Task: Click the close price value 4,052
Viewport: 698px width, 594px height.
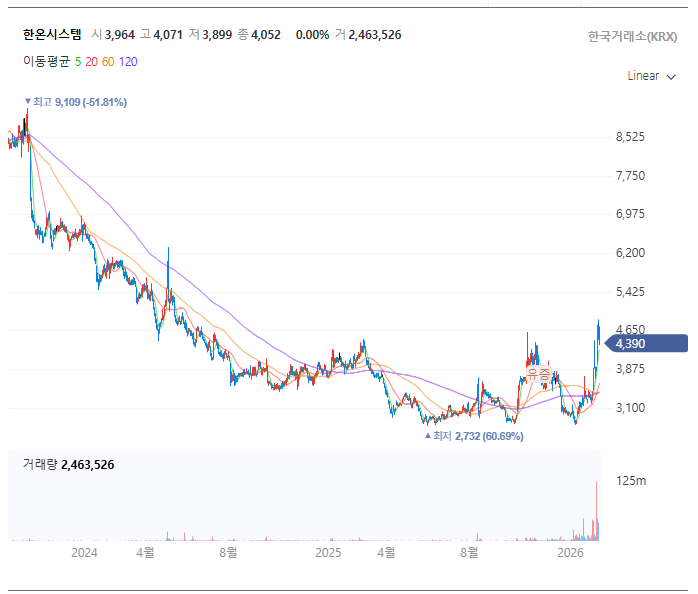Action: tap(266, 35)
